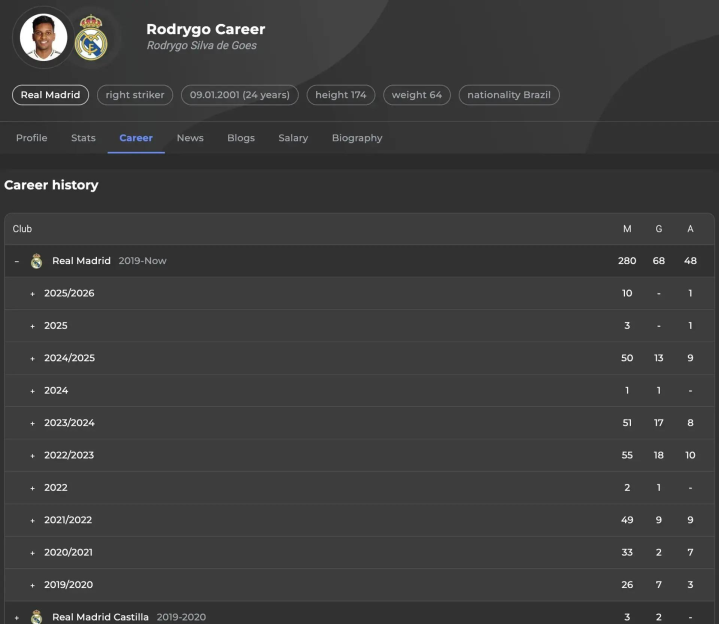The width and height of the screenshot is (719, 624).
Task: Click the nationality Brazil tag
Action: point(509,95)
